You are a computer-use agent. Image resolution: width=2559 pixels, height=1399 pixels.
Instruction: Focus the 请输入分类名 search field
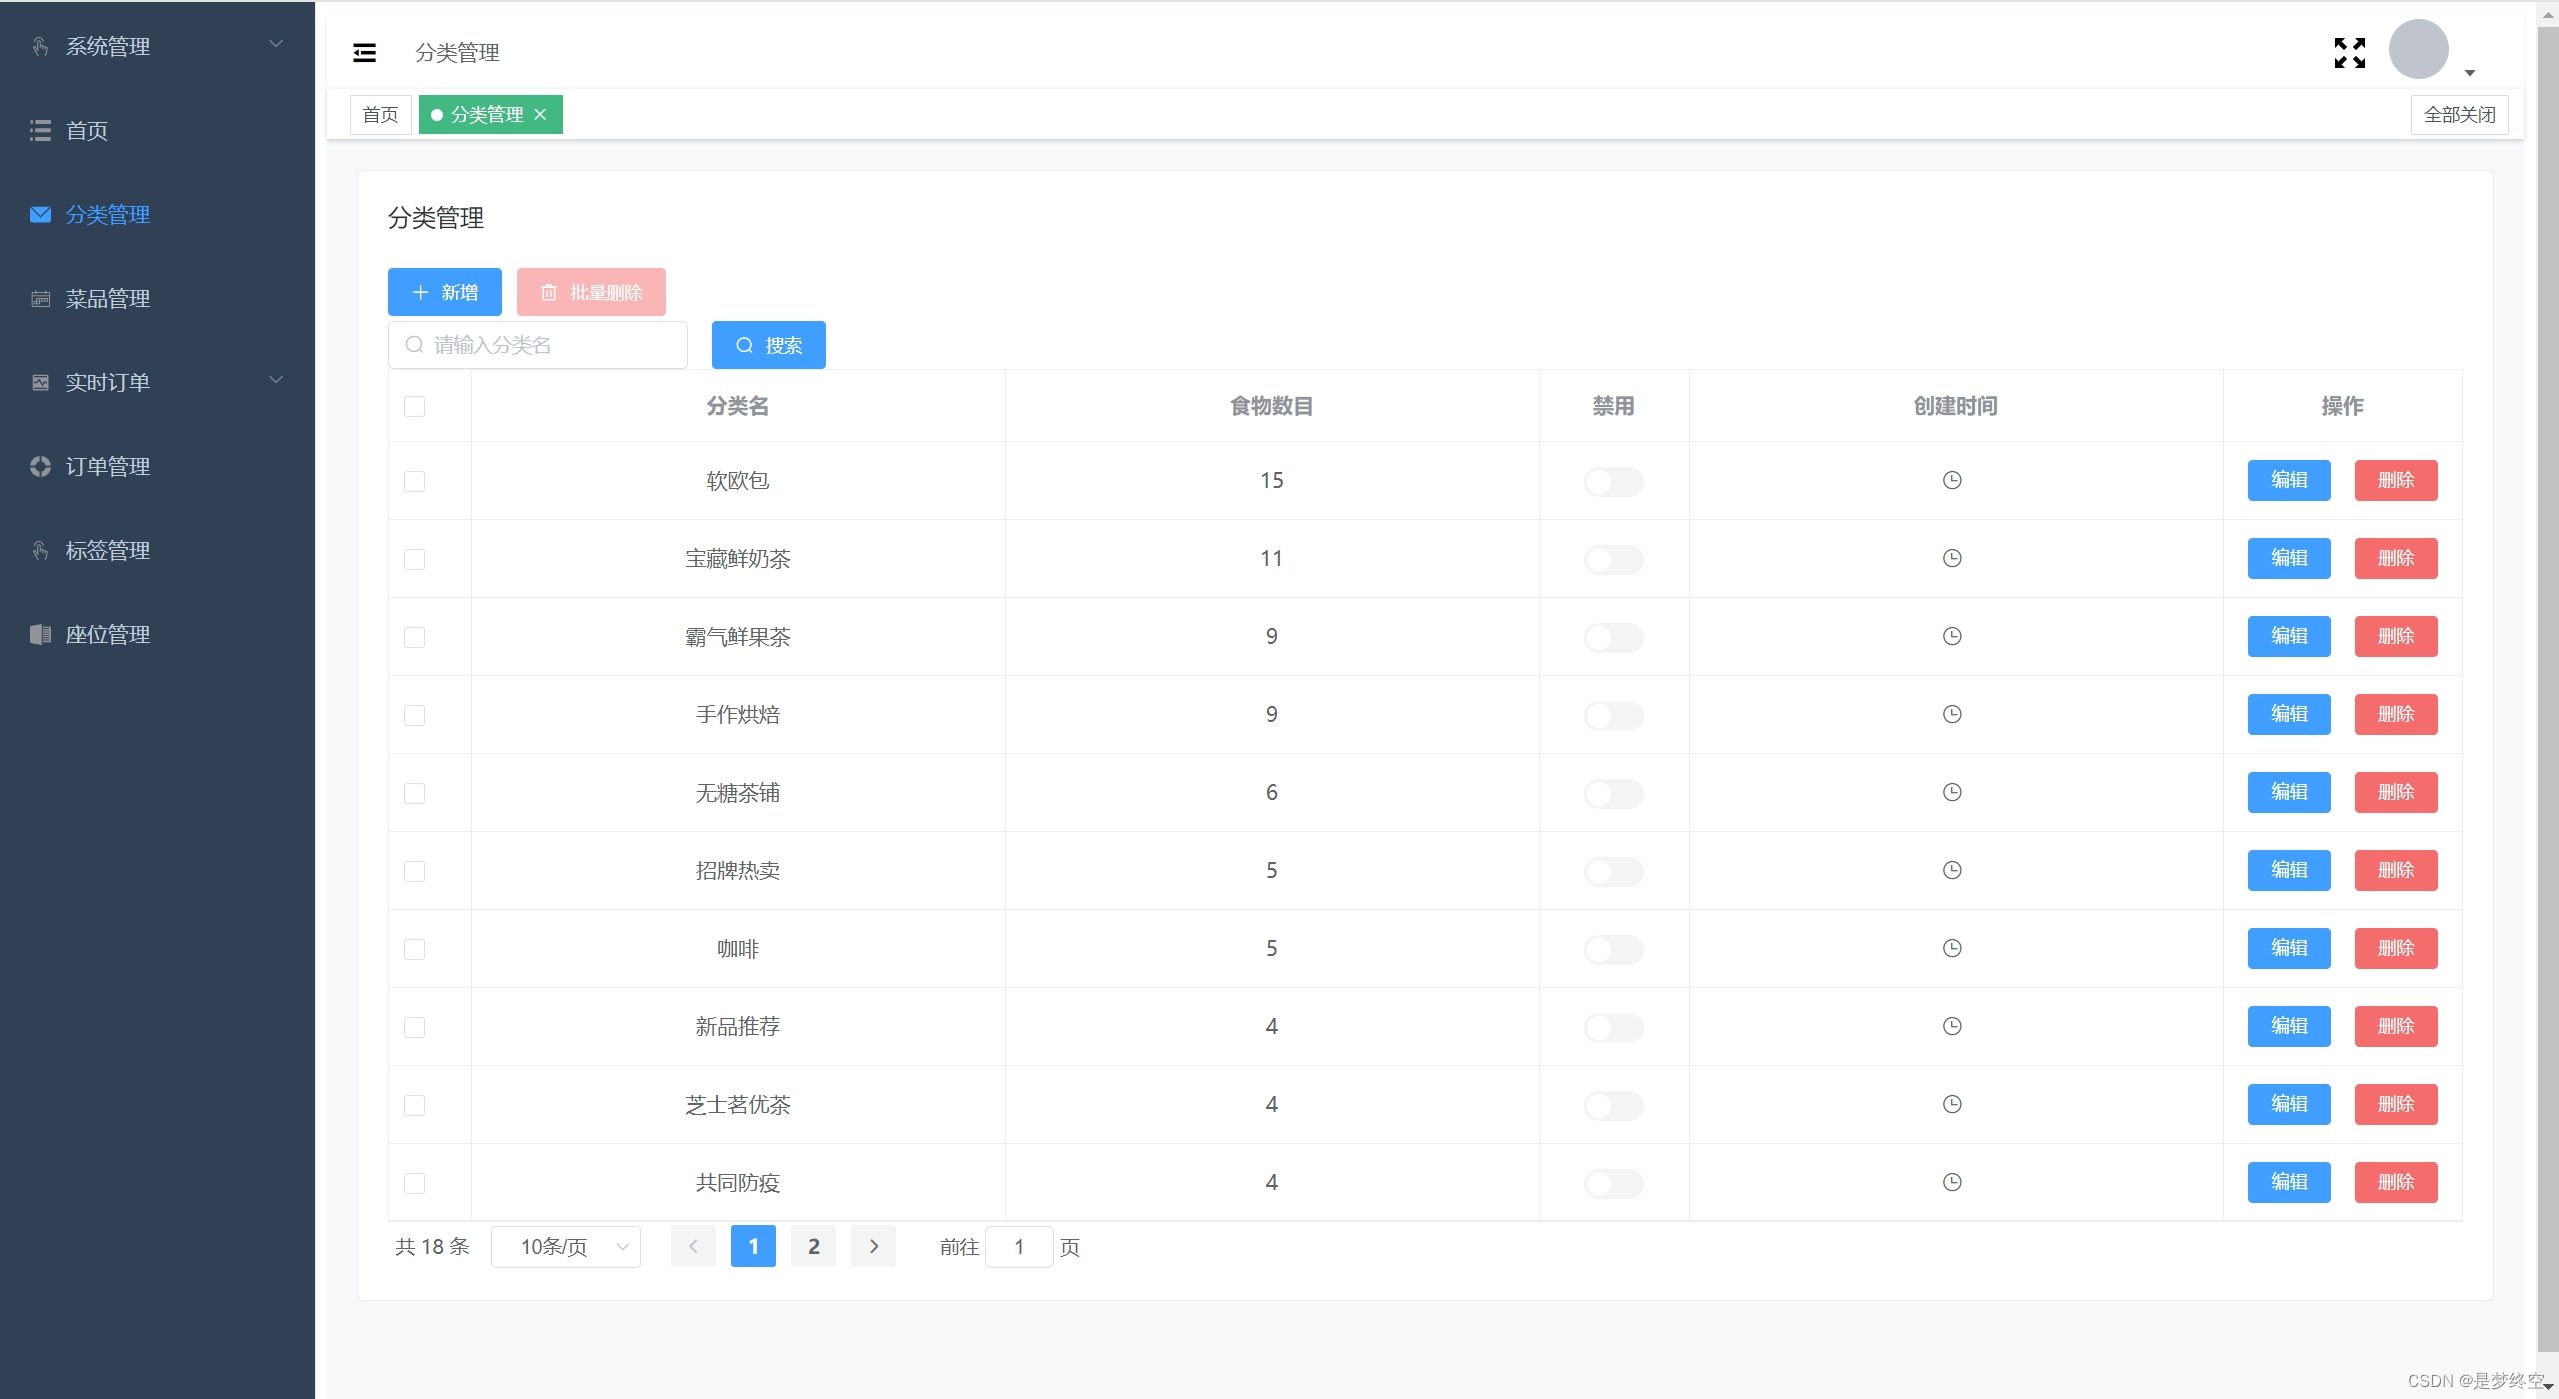pos(538,345)
